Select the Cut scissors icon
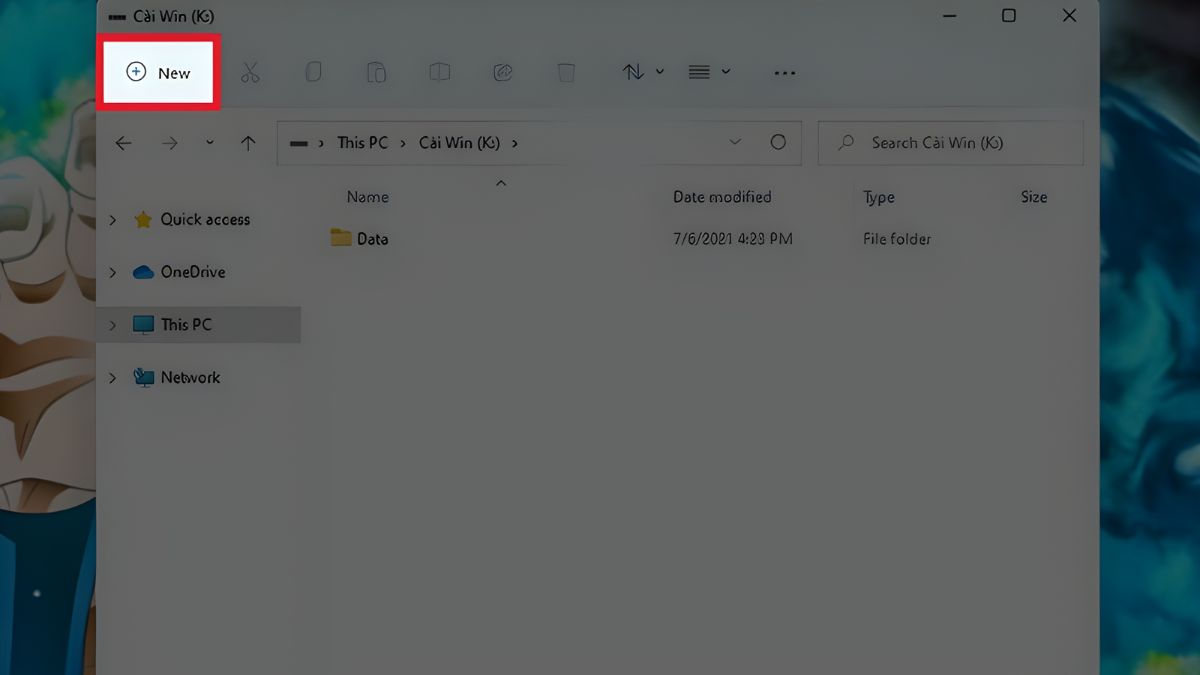This screenshot has width=1200, height=675. pos(250,73)
